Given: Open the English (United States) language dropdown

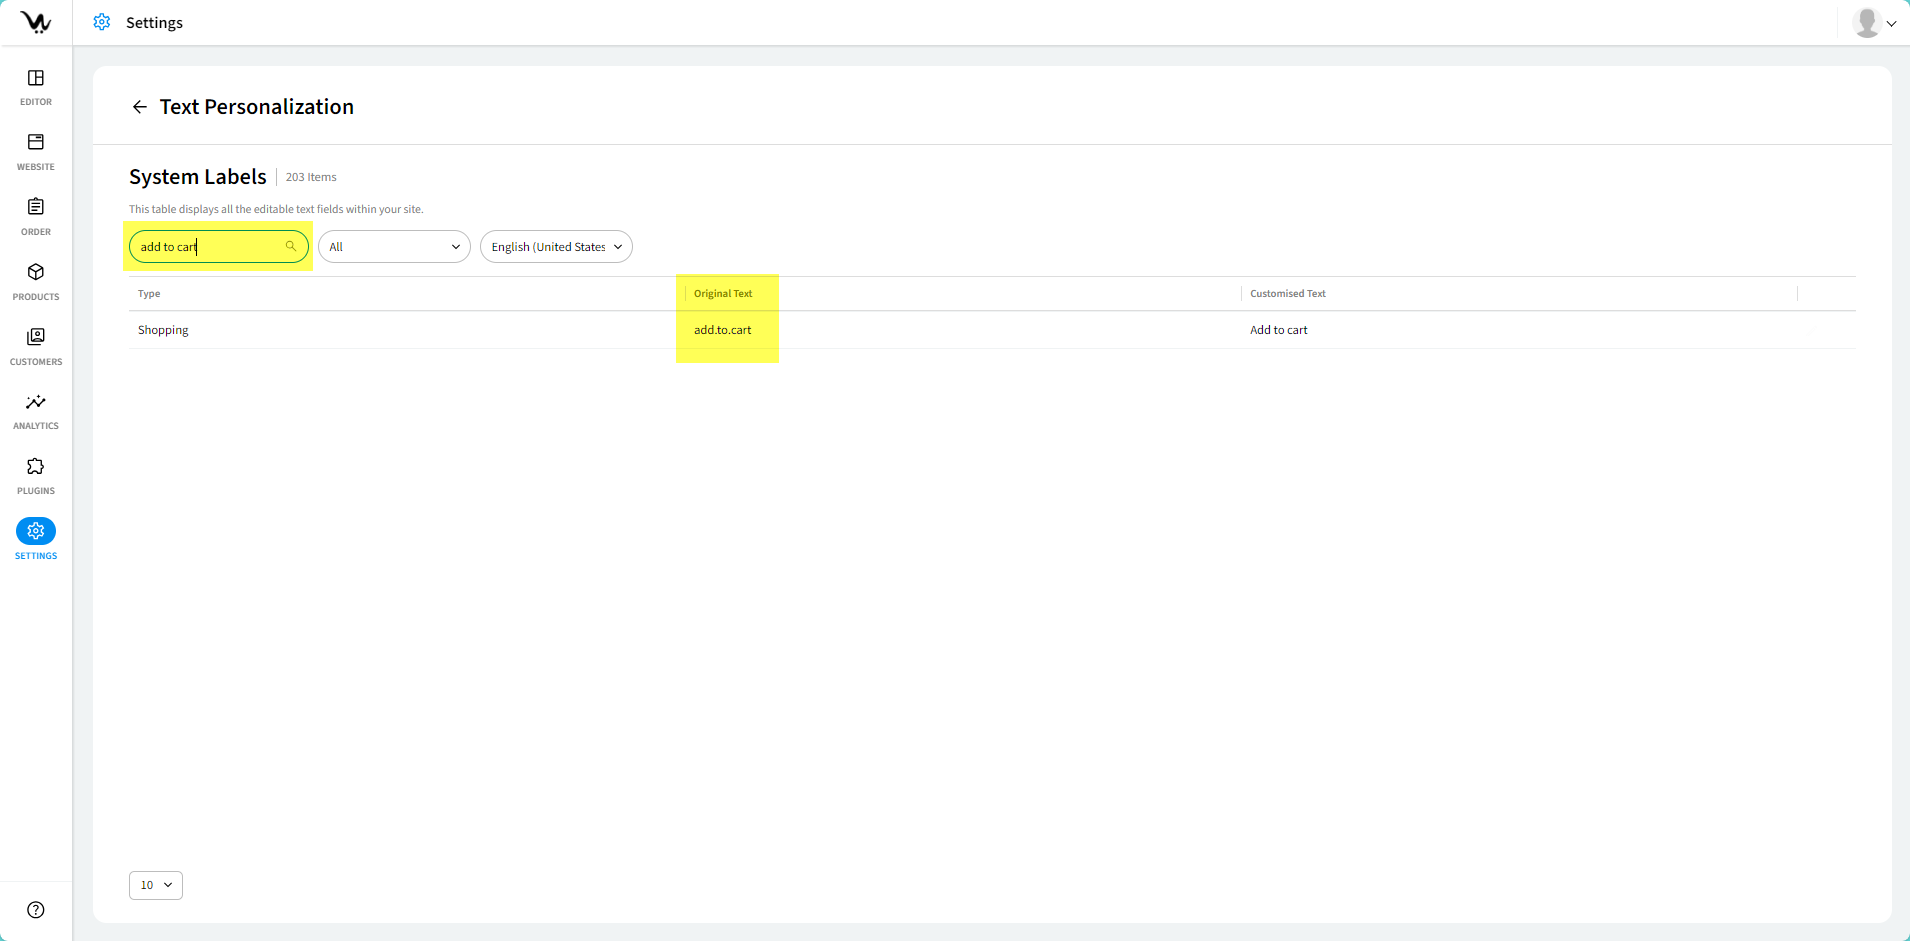Looking at the screenshot, I should click(556, 247).
